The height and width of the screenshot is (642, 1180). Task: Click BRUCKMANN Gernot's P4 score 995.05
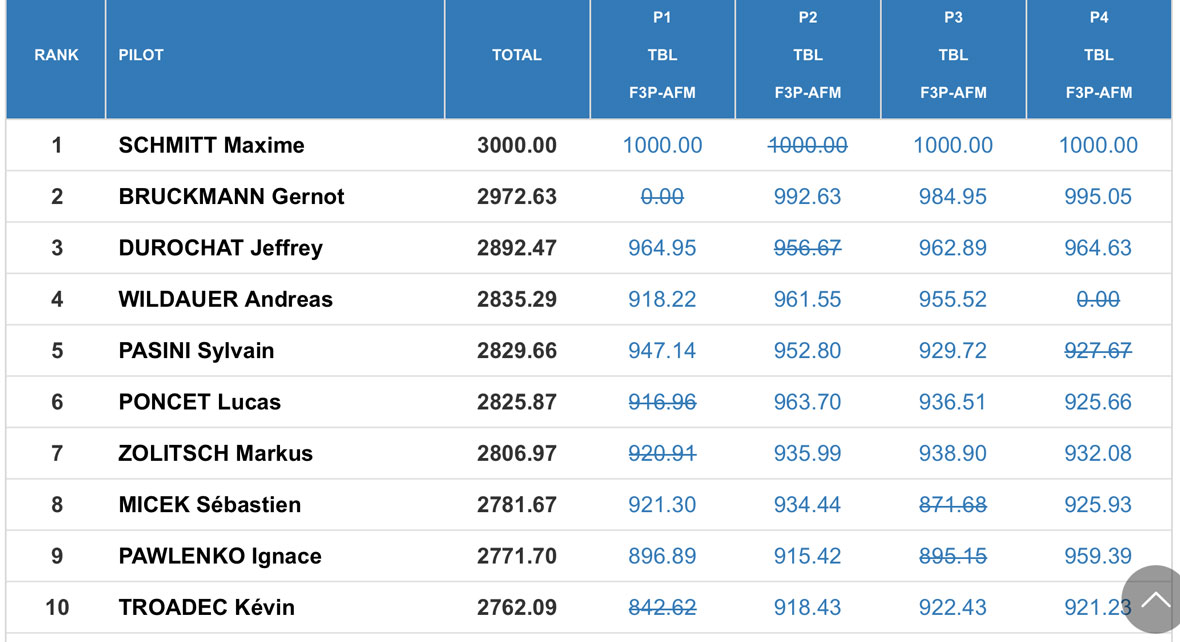[x=1098, y=196]
